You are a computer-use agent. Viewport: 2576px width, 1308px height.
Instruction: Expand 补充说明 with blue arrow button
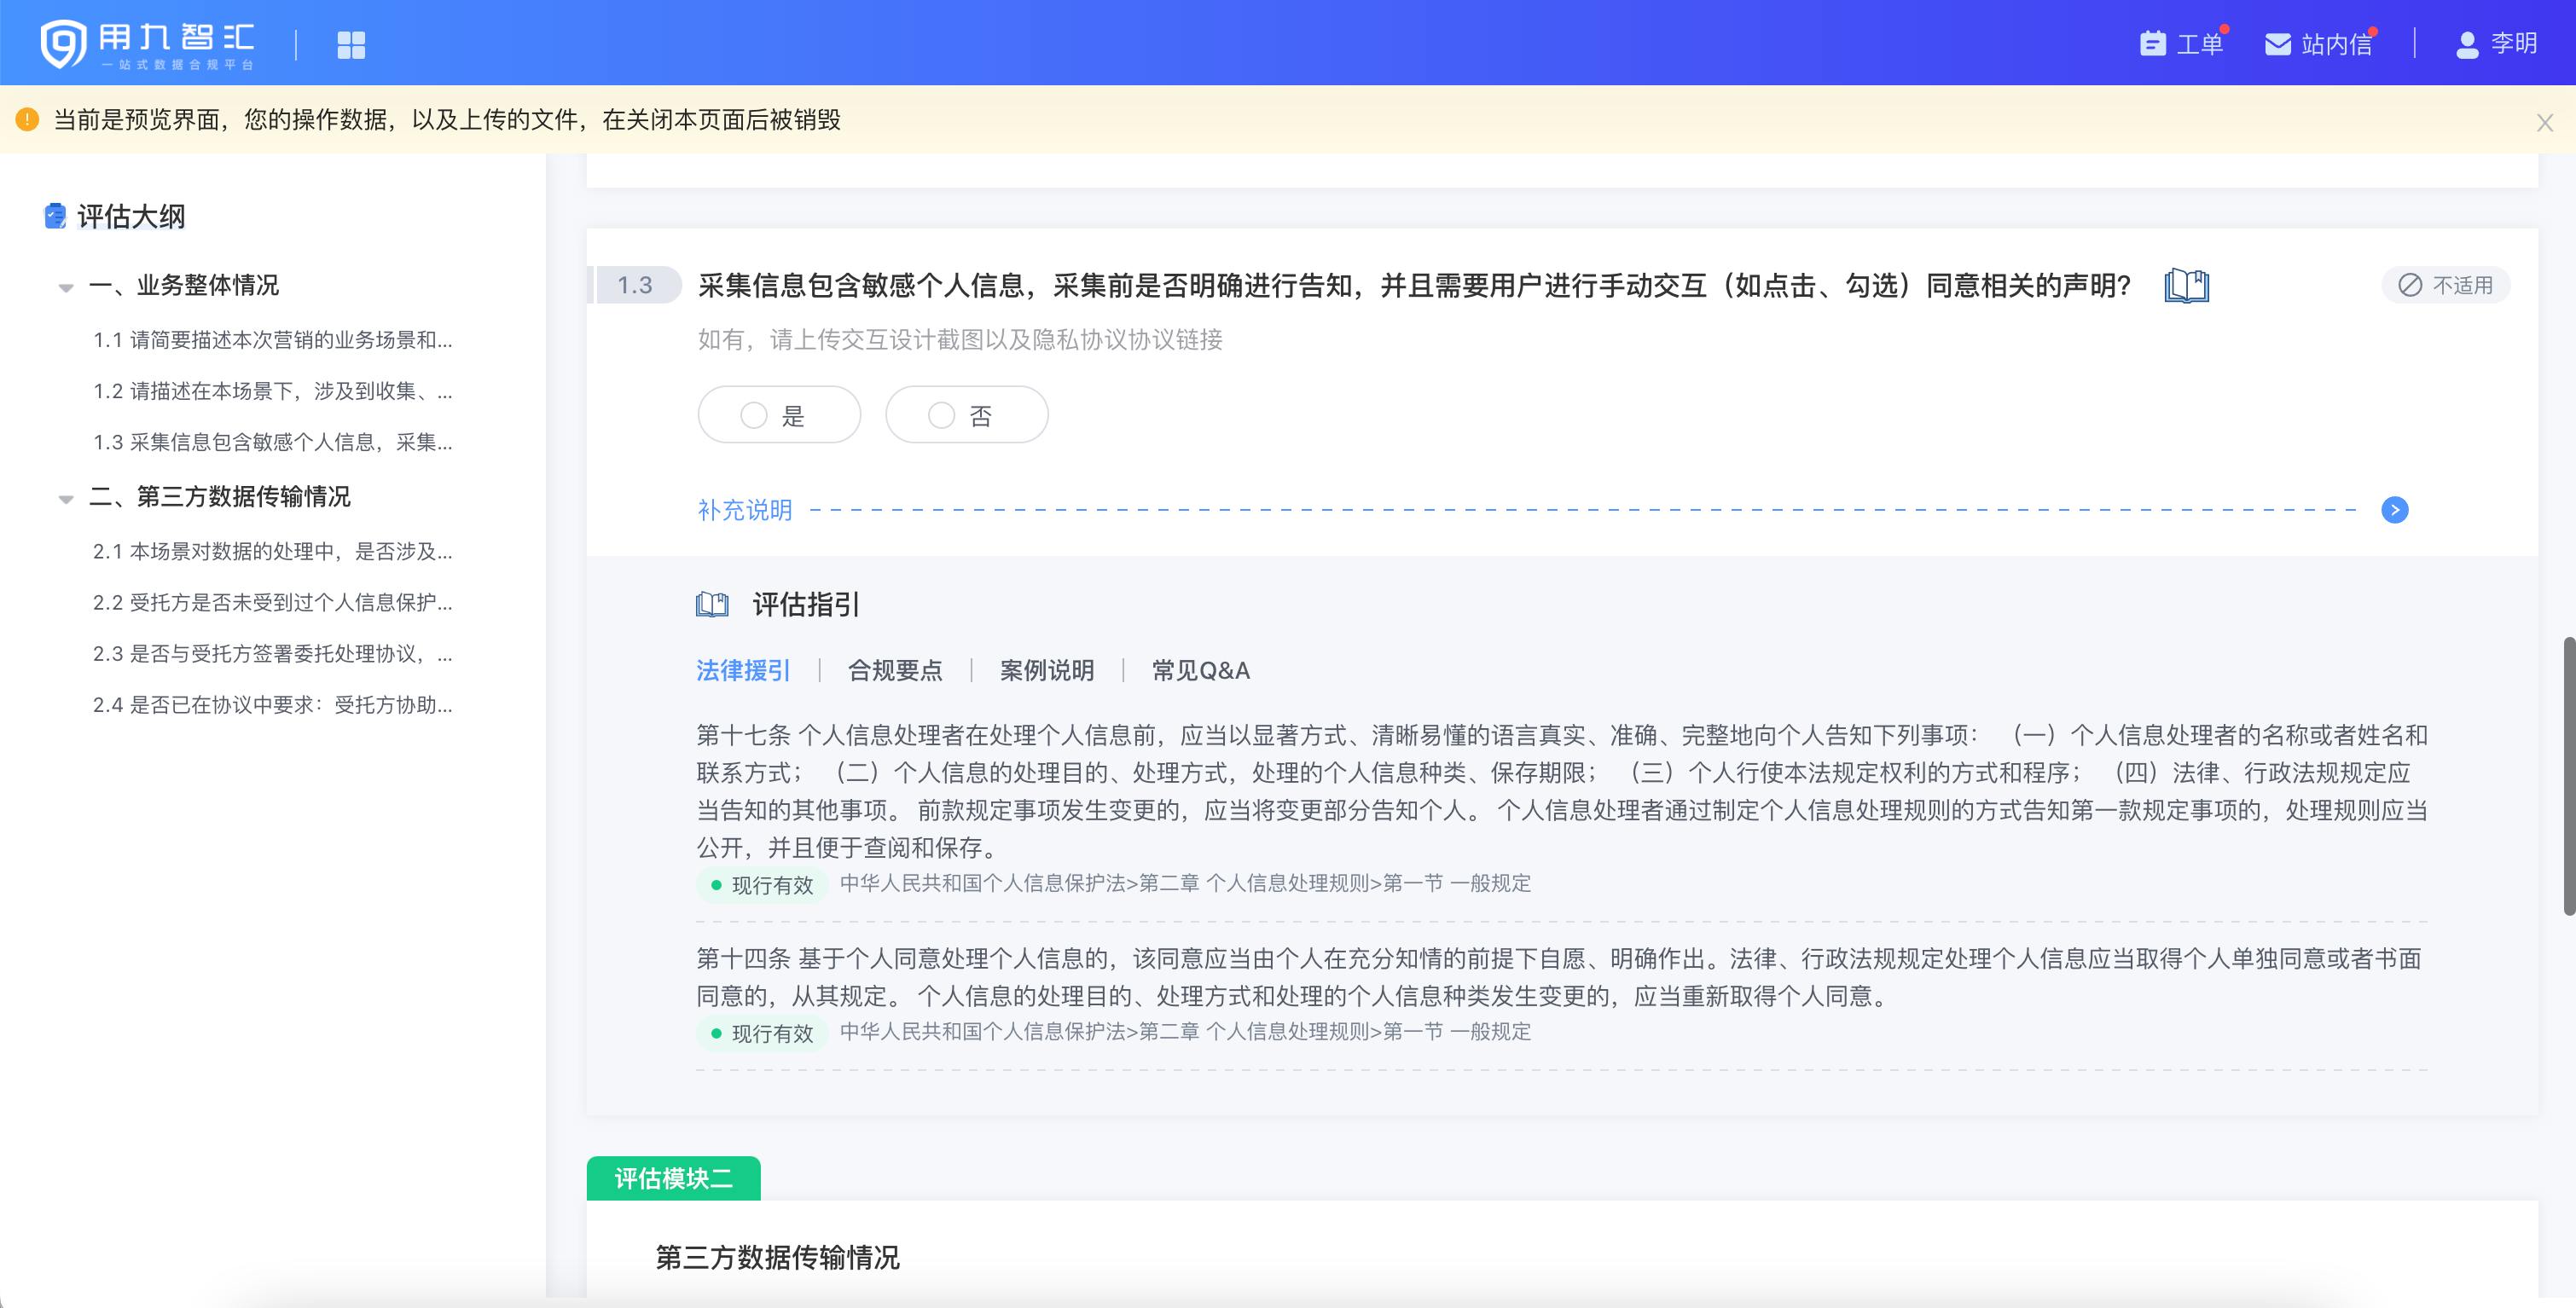[2394, 510]
